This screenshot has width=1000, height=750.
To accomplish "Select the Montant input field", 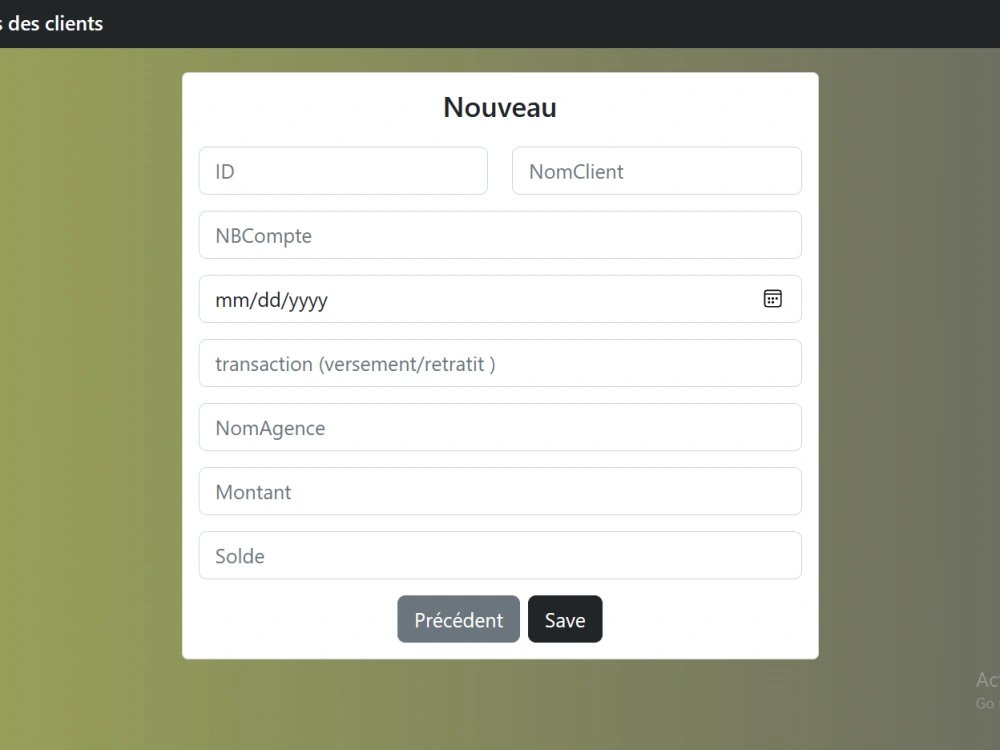I will coord(500,491).
